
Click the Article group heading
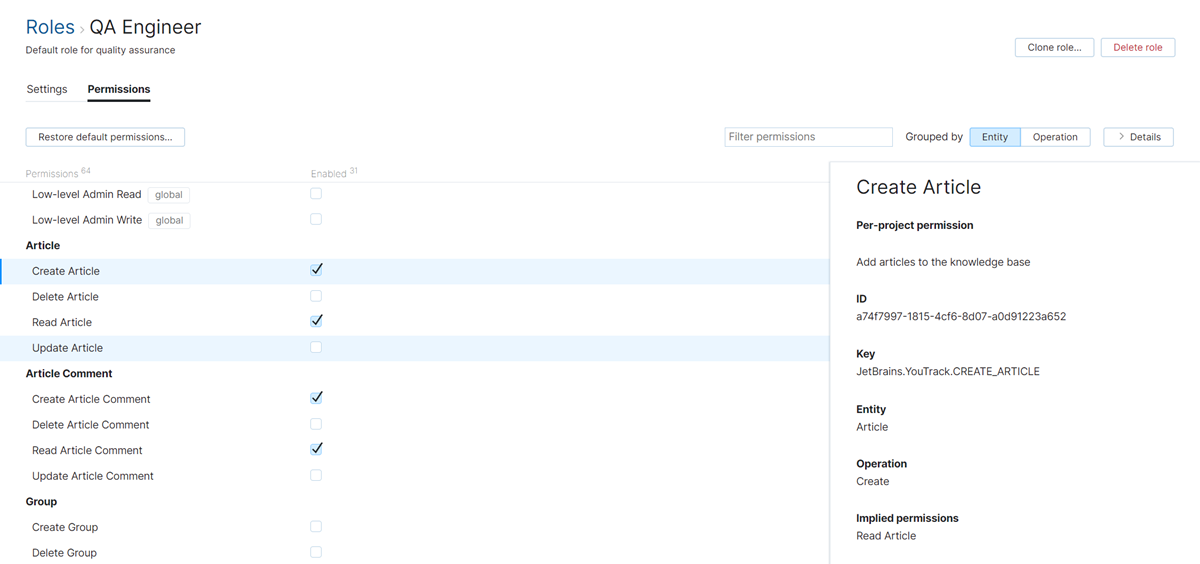click(x=43, y=245)
